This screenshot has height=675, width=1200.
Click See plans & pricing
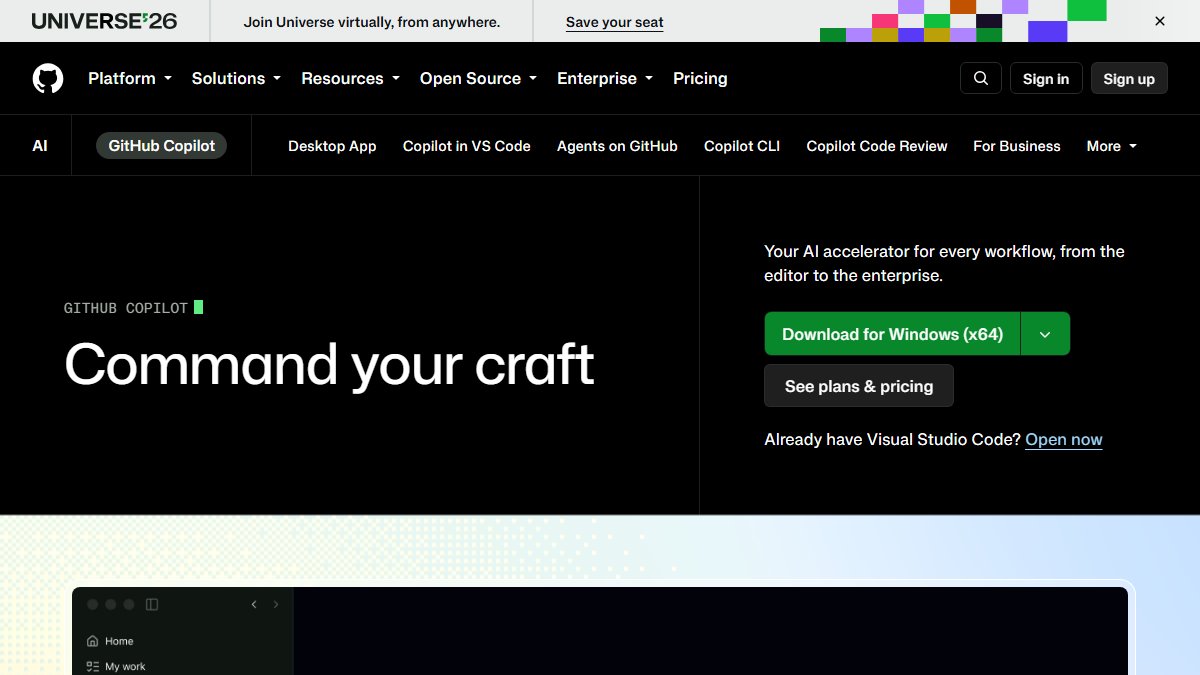coord(859,386)
